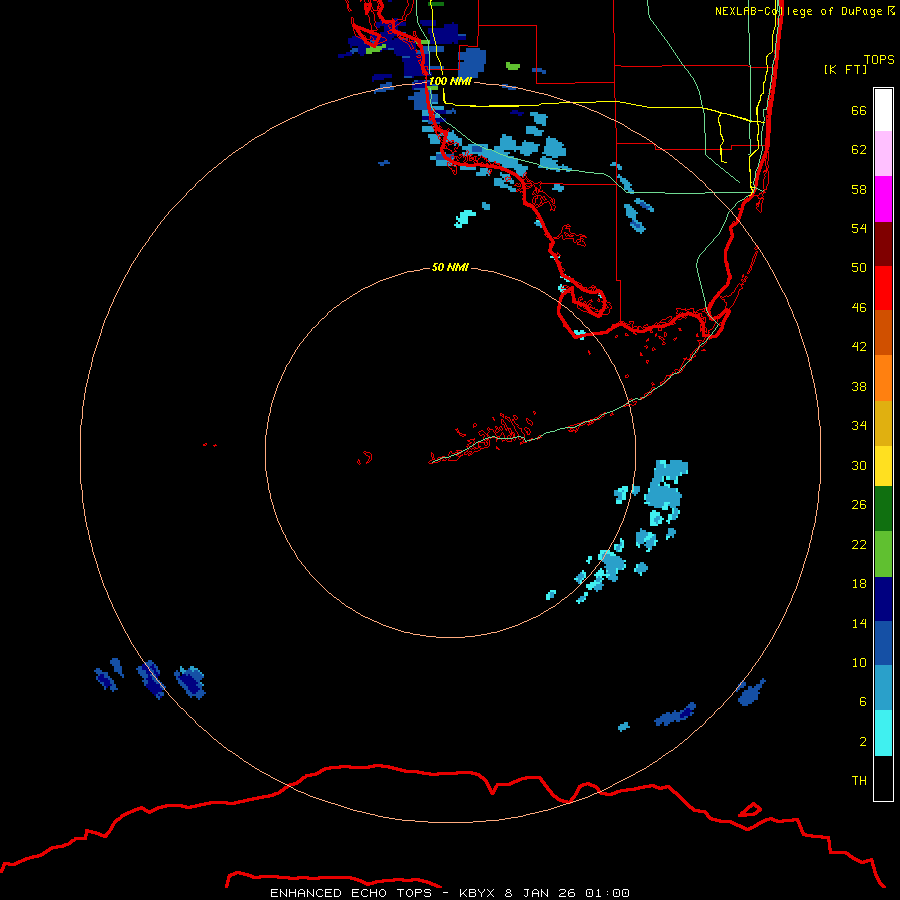Click the "[K FT]" units label
Image resolution: width=900 pixels, height=900 pixels.
845,69
